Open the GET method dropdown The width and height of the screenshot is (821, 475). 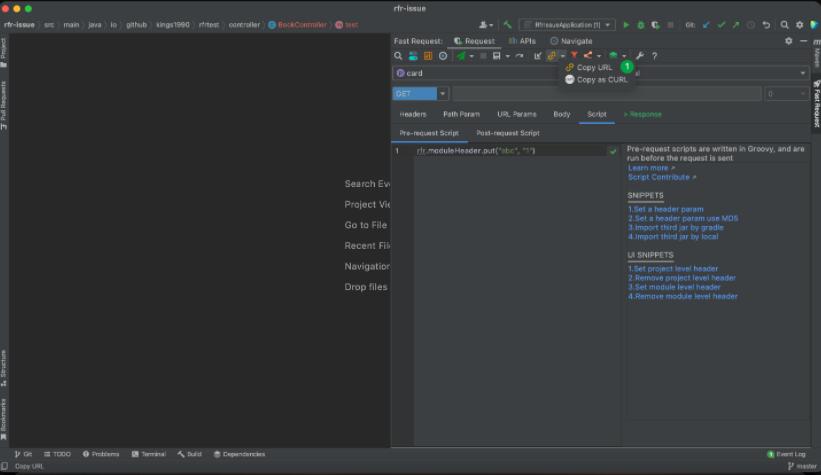click(443, 94)
